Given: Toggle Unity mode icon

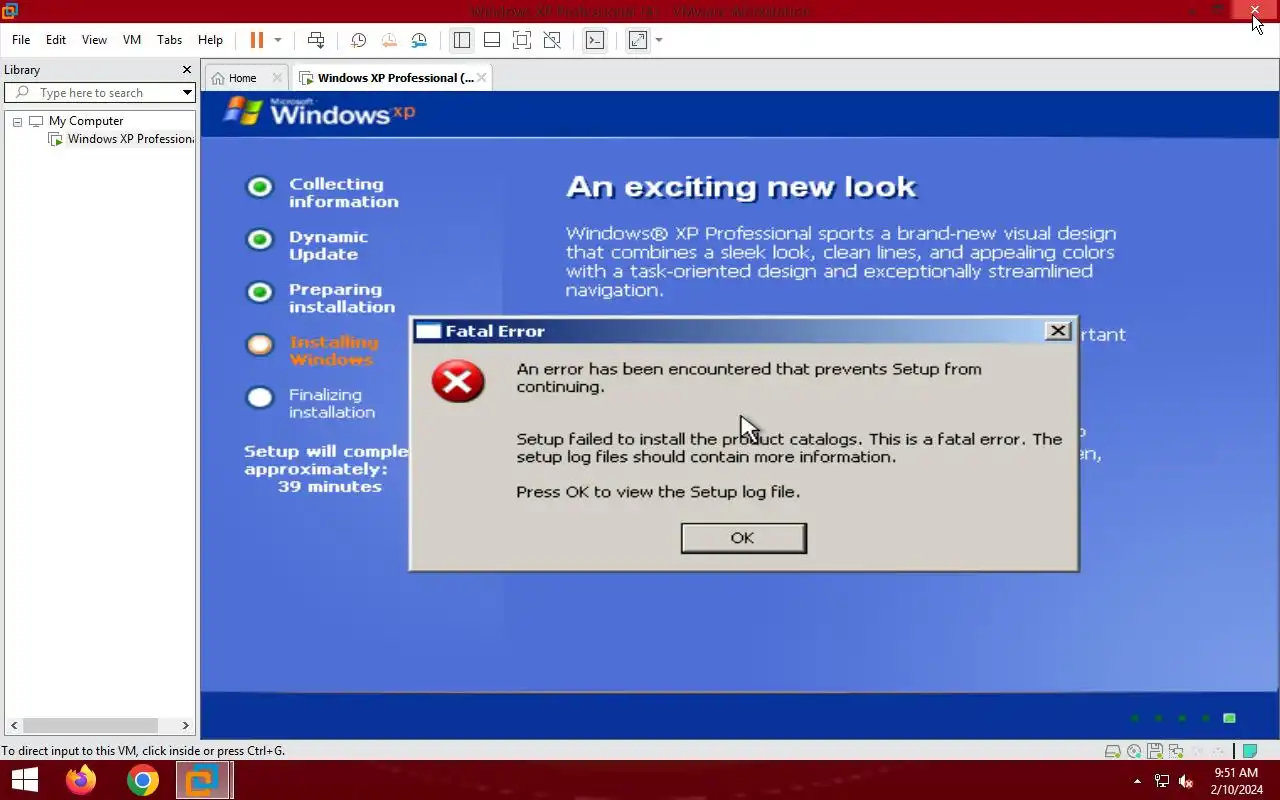Looking at the screenshot, I should (x=552, y=40).
